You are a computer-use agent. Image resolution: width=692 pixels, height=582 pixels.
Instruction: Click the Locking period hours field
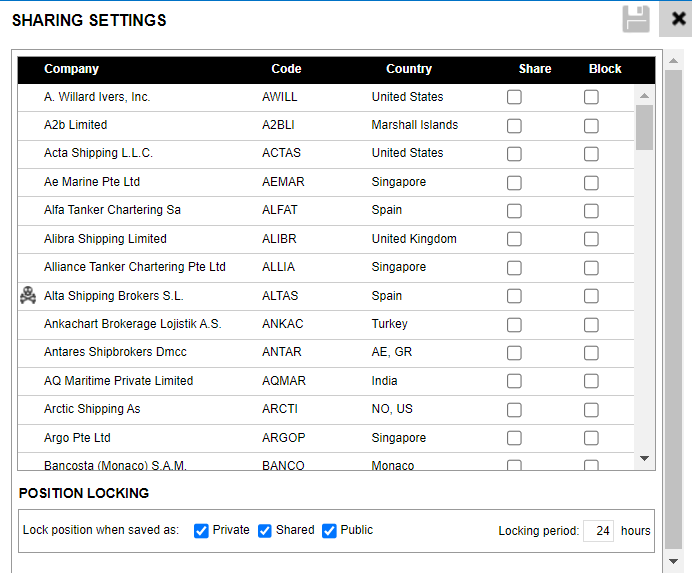click(x=598, y=531)
